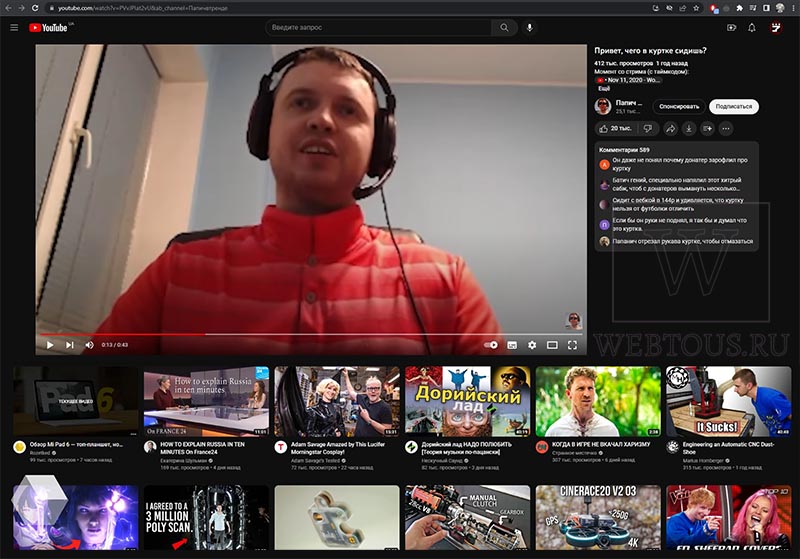Open the YouTube hamburger guide menu
Image resolution: width=800 pixels, height=559 pixels.
click(14, 28)
